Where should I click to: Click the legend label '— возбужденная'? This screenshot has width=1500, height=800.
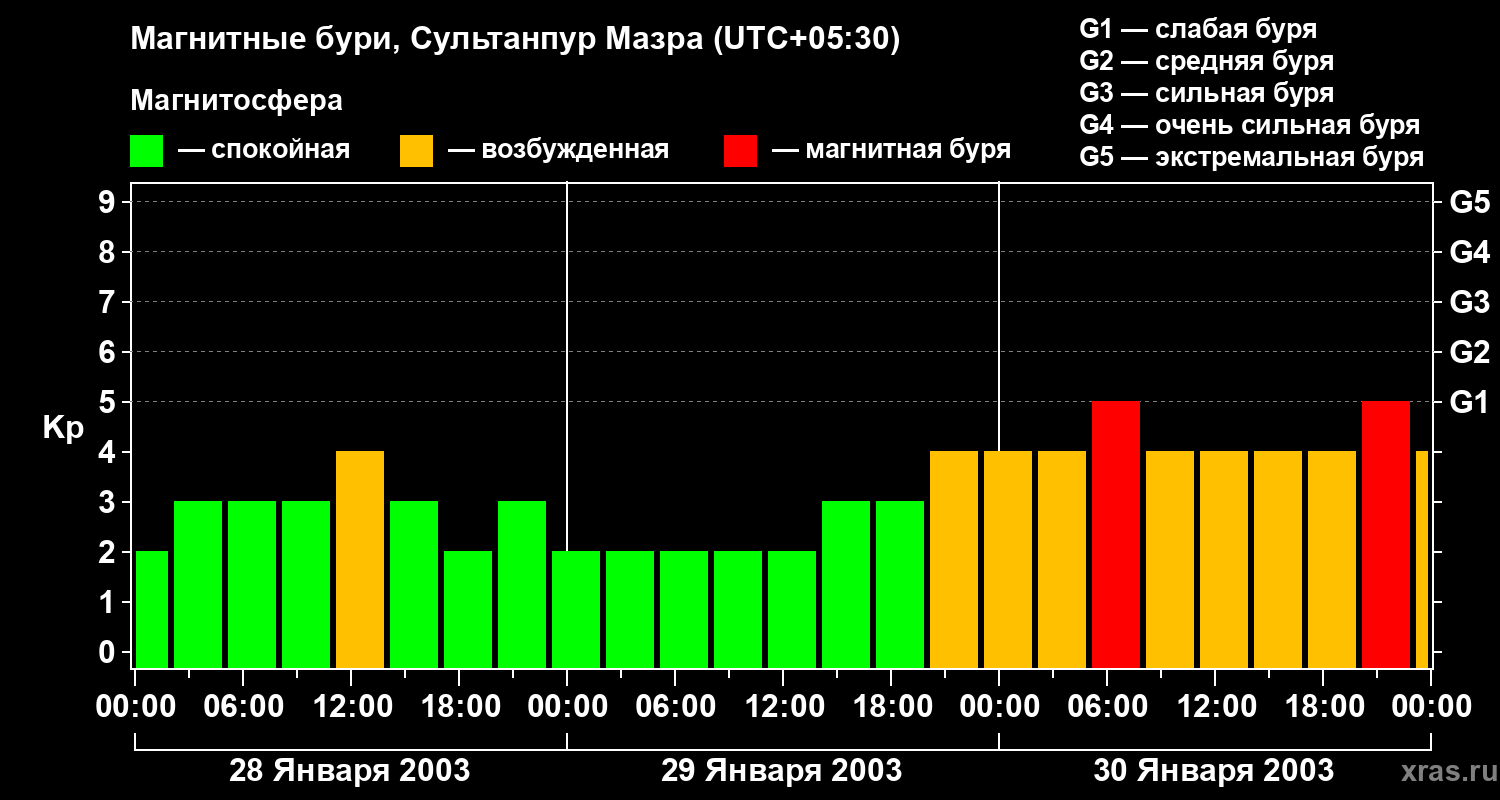tap(558, 151)
